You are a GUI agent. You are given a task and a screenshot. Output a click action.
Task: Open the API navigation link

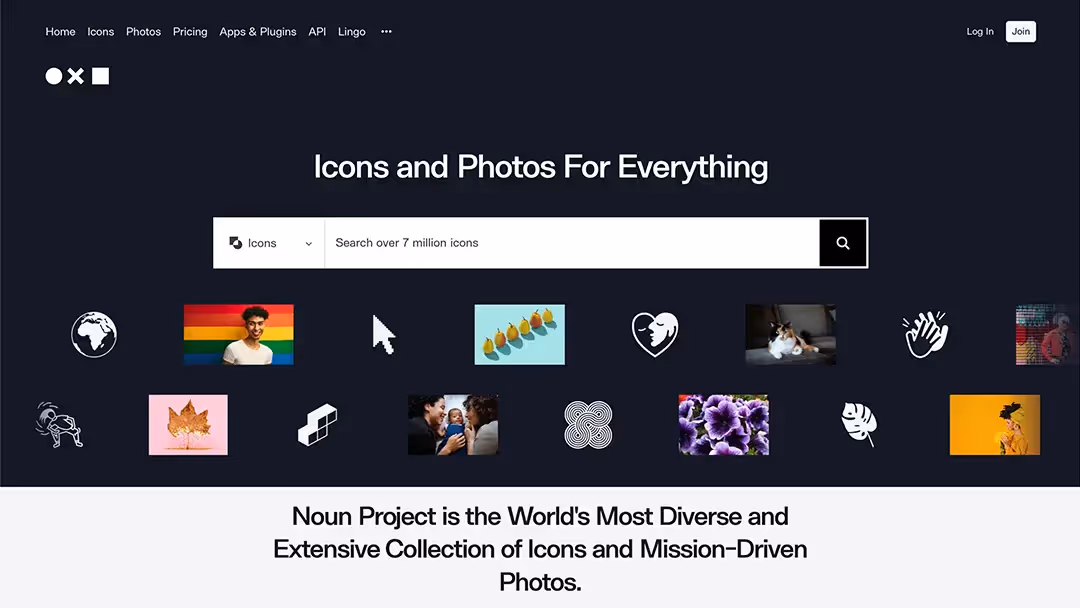point(317,32)
